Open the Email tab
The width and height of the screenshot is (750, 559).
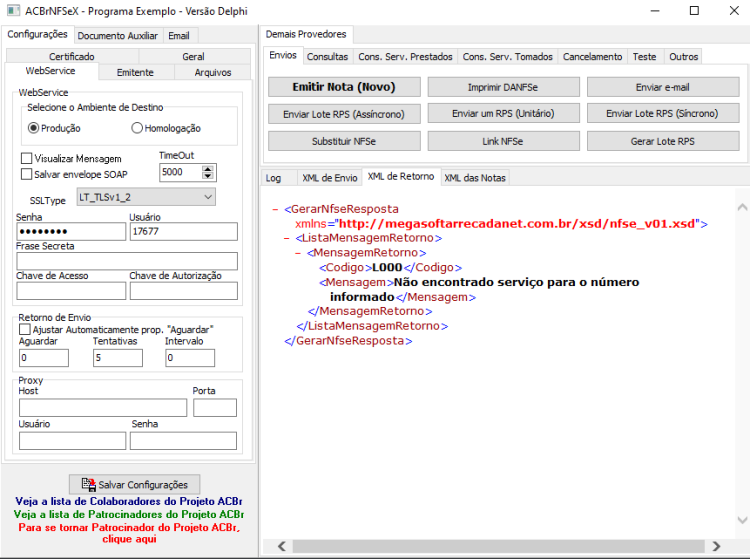(x=179, y=36)
